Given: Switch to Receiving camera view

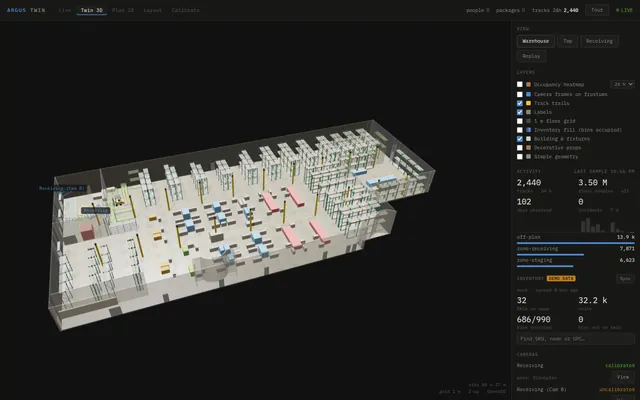Looking at the screenshot, I should [x=599, y=41].
